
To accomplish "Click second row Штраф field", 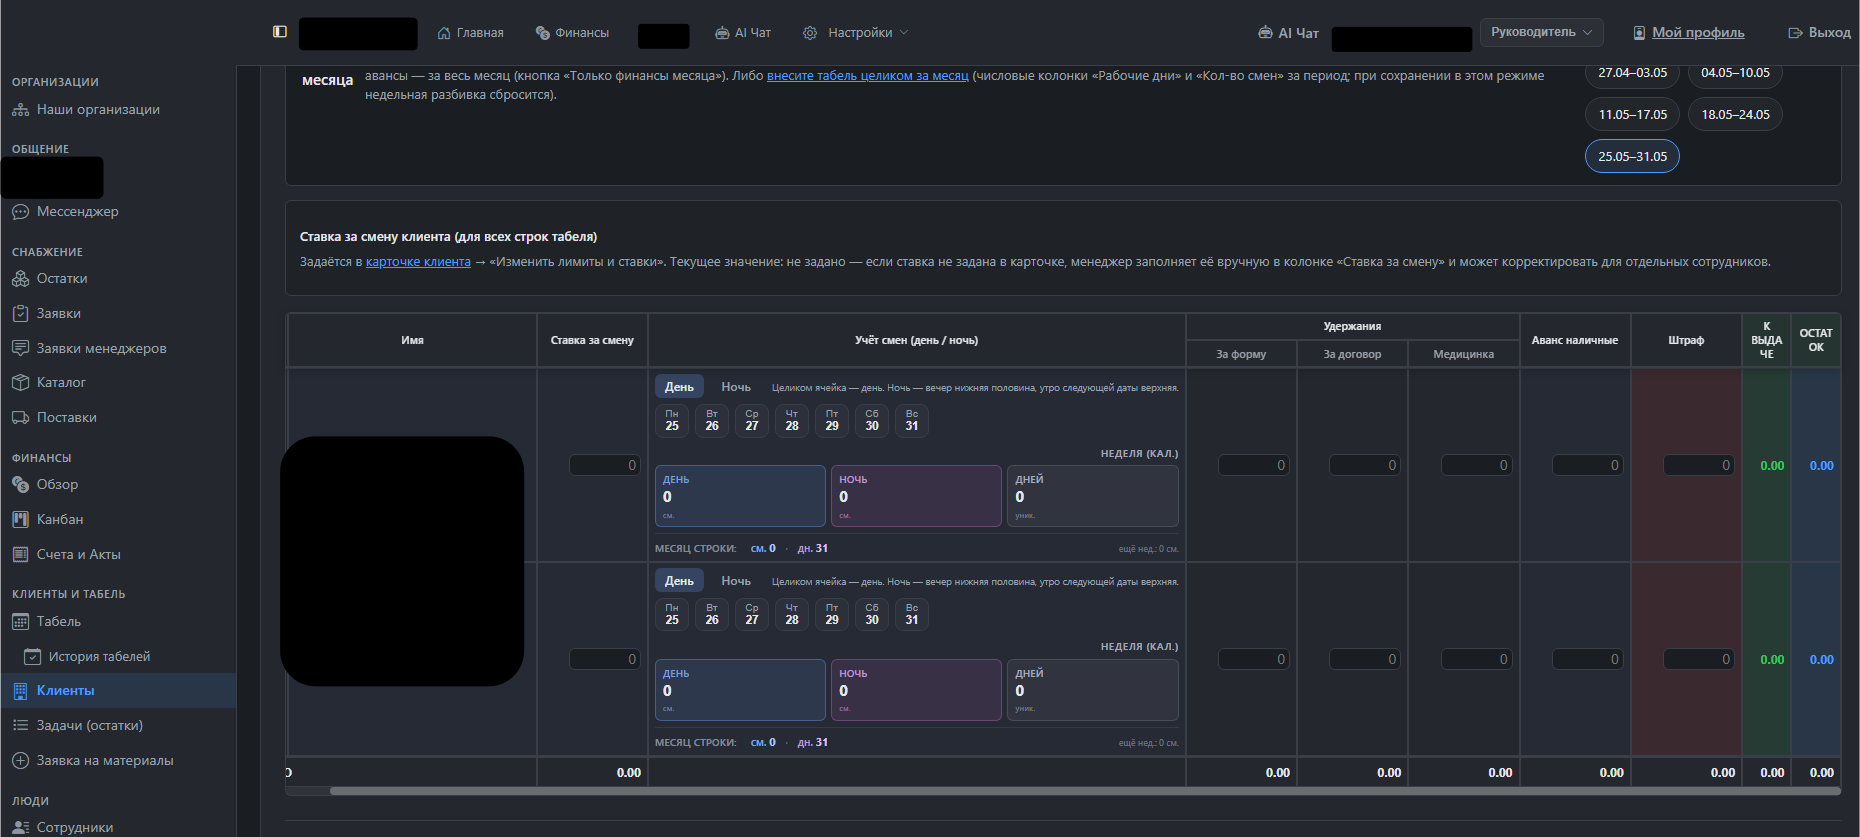I will 1699,659.
